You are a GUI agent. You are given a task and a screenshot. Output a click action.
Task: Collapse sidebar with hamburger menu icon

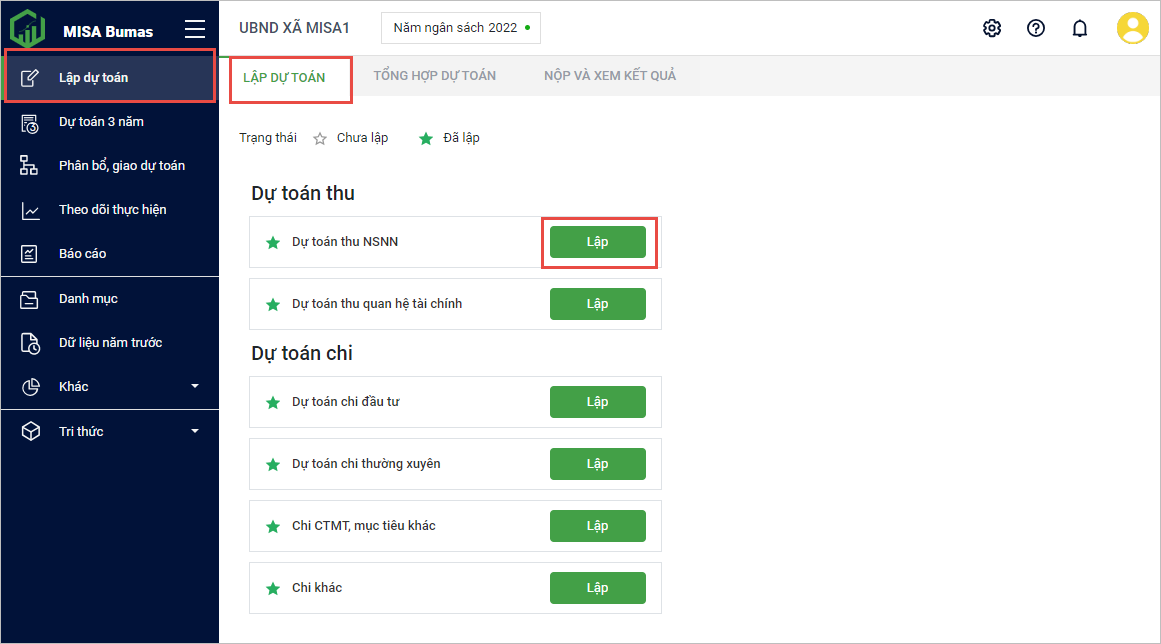coord(195,29)
